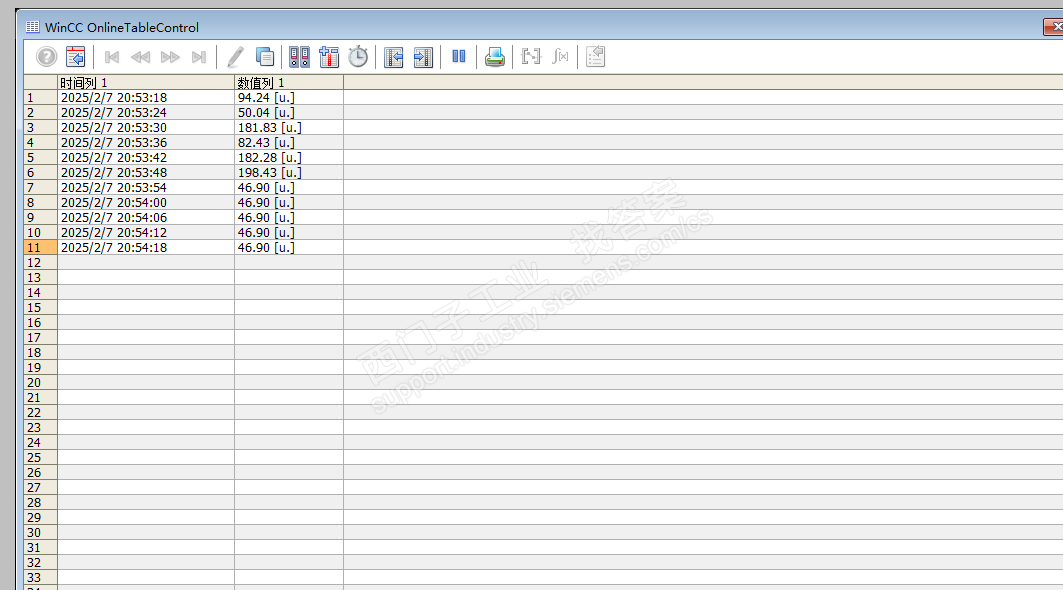
Task: Open the Help toolbar icon
Action: click(x=46, y=57)
